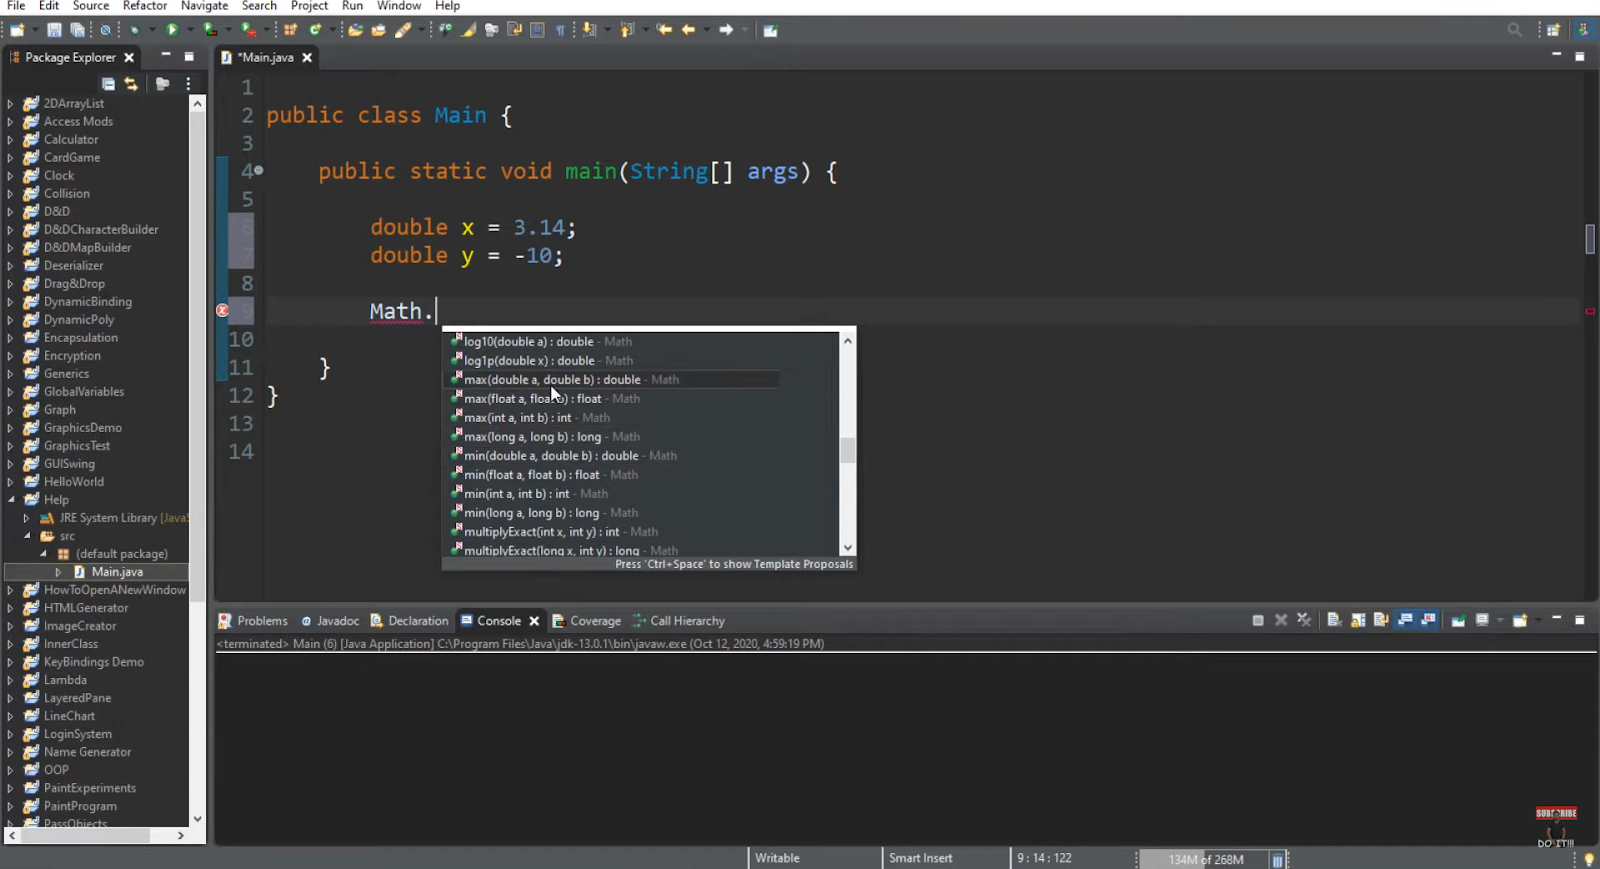Image resolution: width=1600 pixels, height=869 pixels.
Task: Open the Open Console dropdown arrow
Action: tap(1538, 621)
